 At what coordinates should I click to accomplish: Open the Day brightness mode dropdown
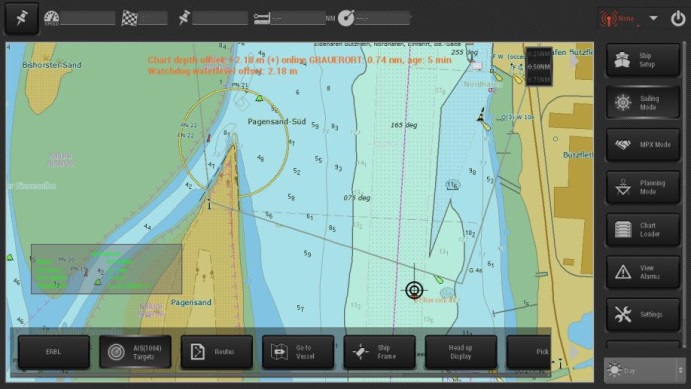[x=644, y=370]
